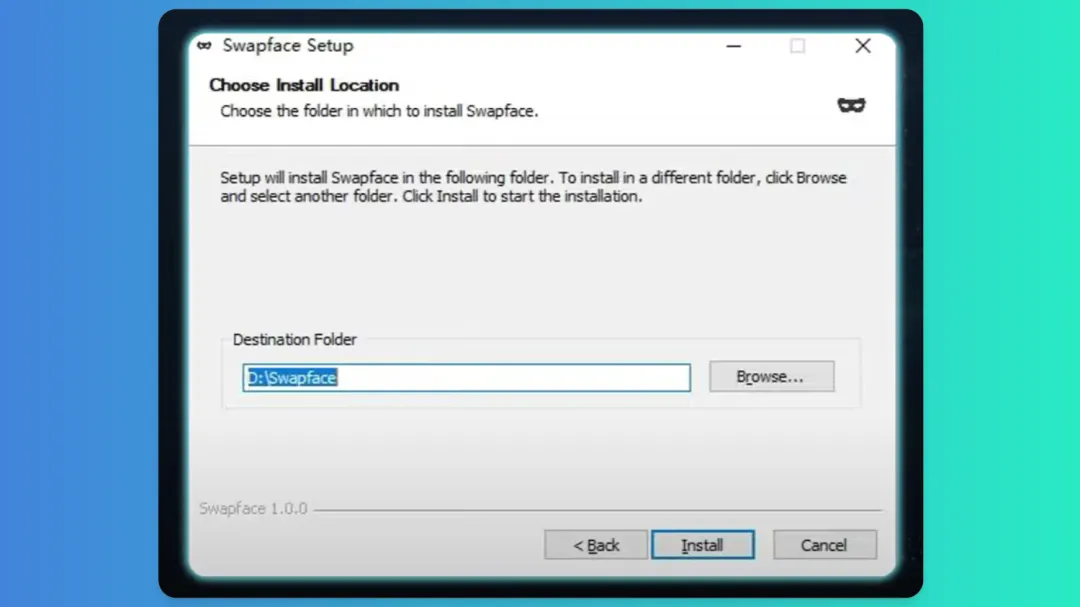Click the 'Destination Folder' group label
1080x607 pixels.
click(294, 340)
